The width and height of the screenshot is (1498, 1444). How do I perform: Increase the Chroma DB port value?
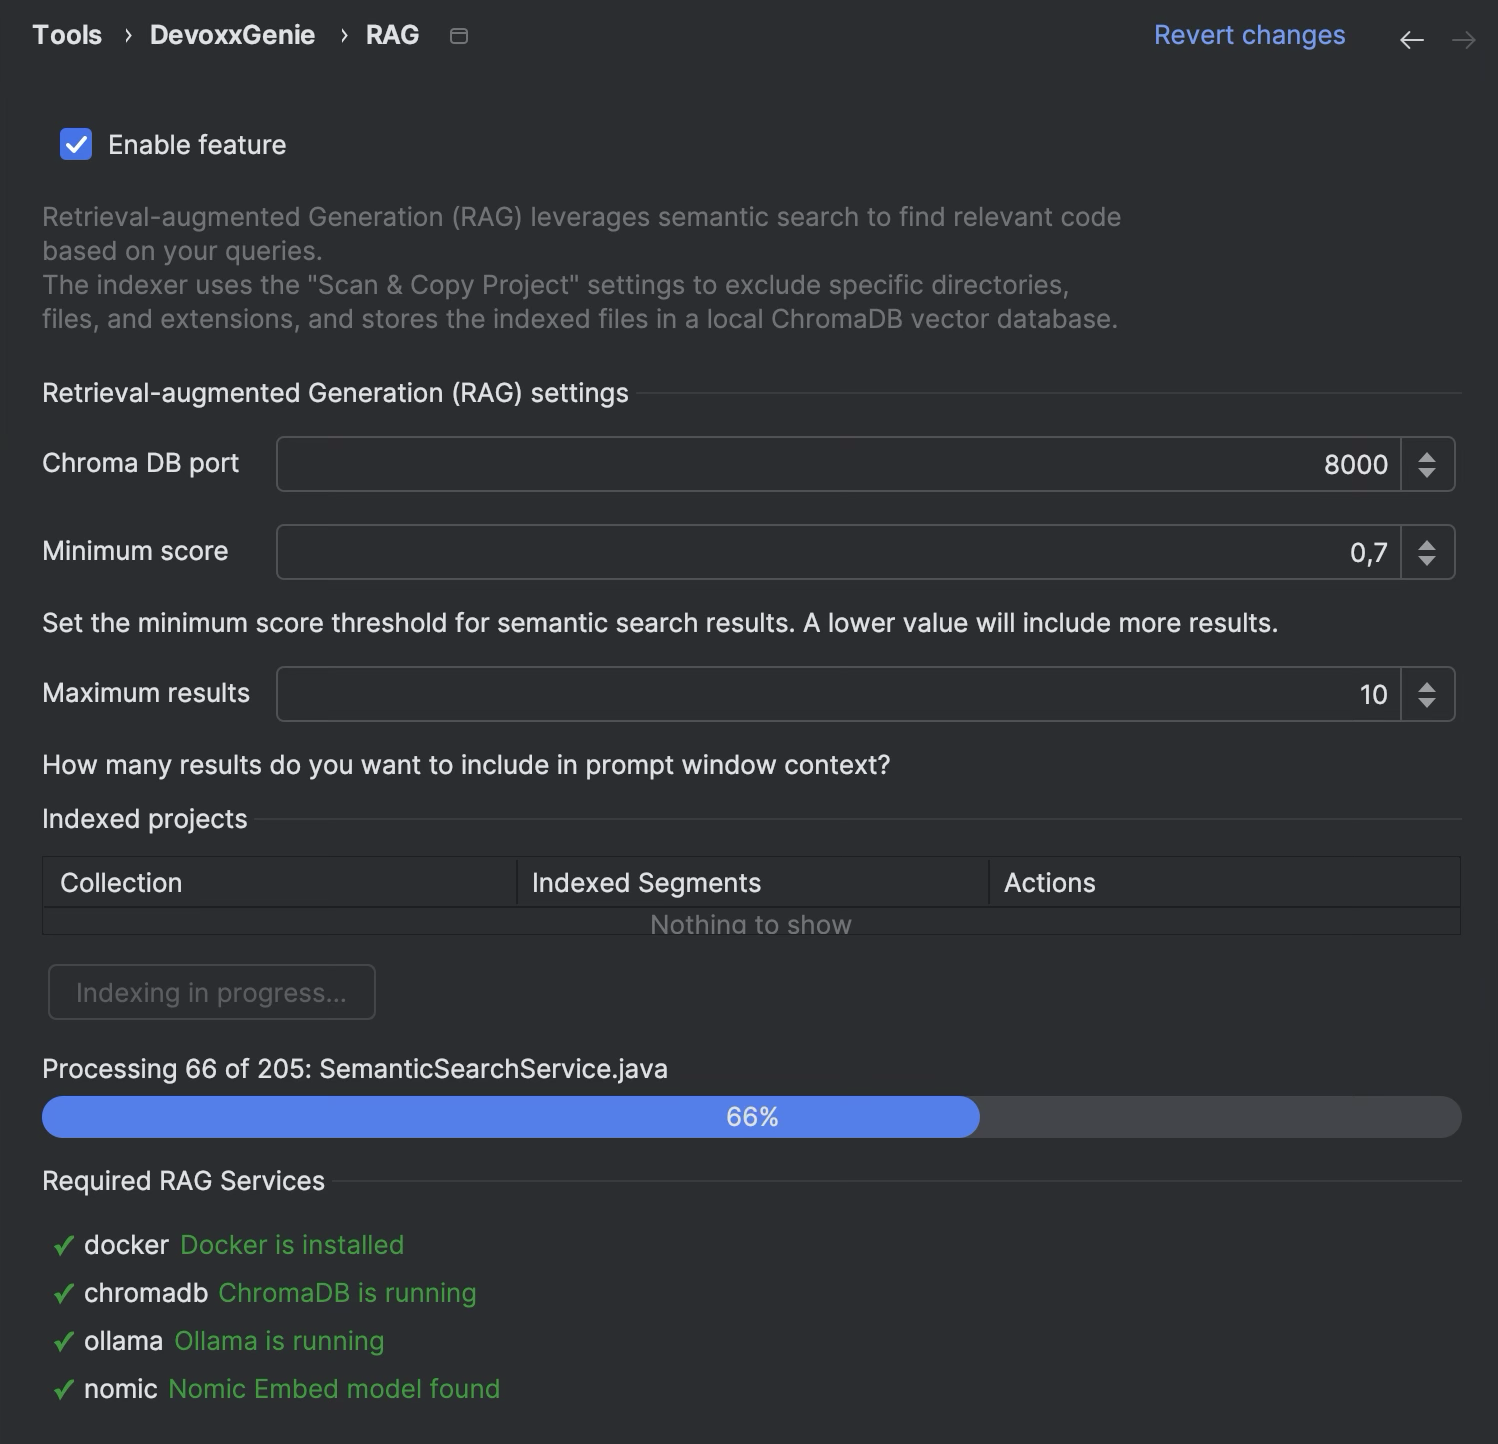coord(1427,456)
